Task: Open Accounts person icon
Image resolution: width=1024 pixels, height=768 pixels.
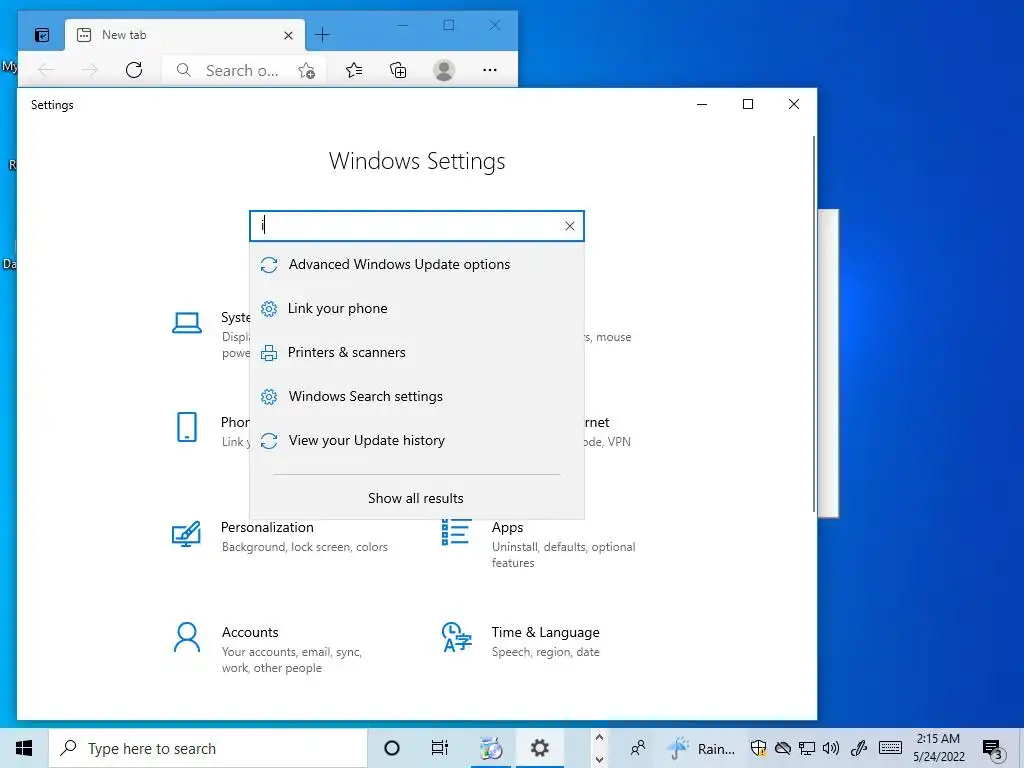Action: click(x=187, y=637)
